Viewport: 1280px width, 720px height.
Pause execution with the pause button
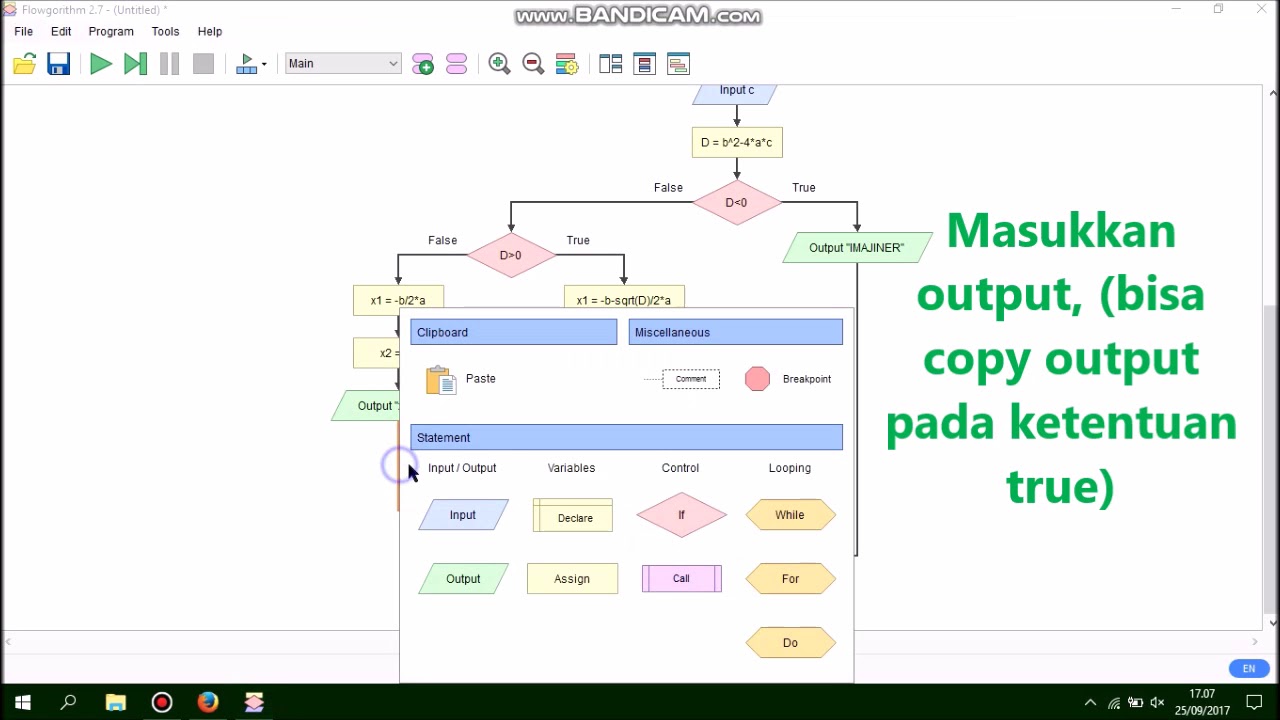pyautogui.click(x=169, y=64)
